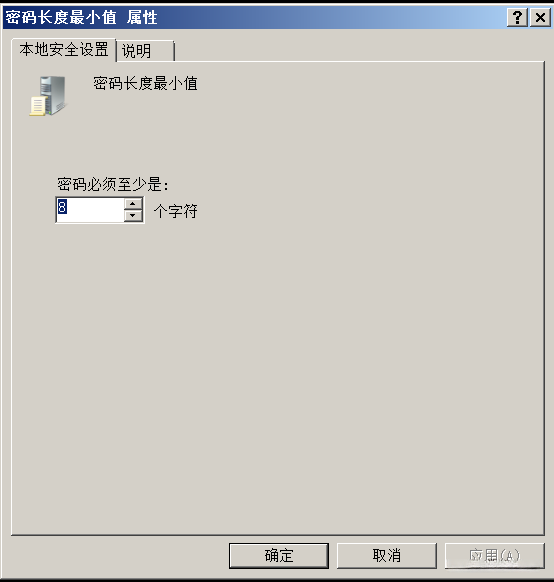Decrease minimum password length with down arrow
554x582 pixels.
133,216
